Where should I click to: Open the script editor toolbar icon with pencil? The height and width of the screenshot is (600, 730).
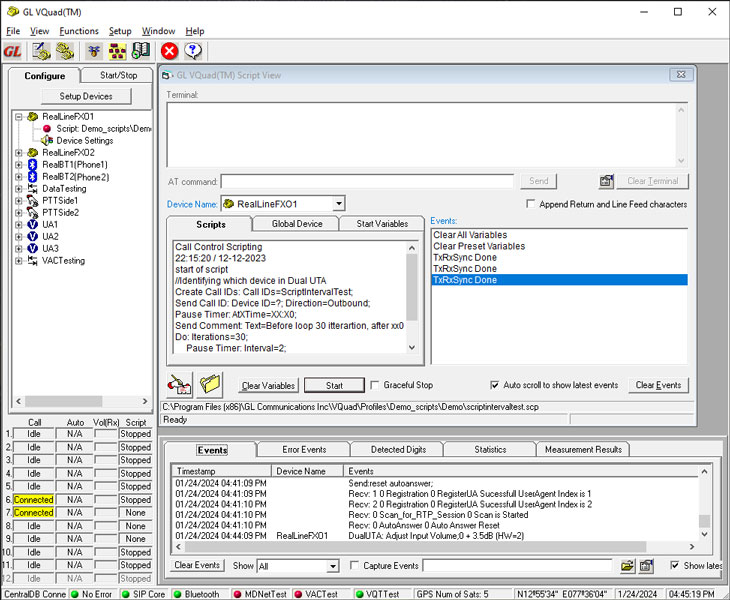coord(41,51)
